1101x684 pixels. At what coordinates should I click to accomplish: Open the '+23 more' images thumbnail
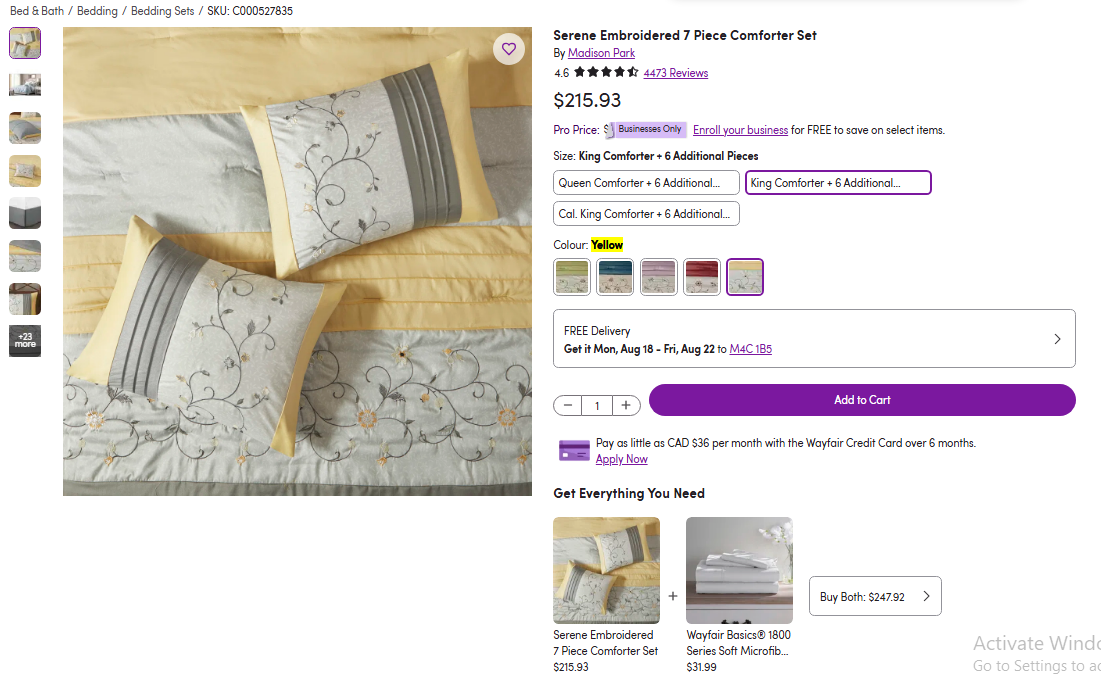tap(25, 341)
